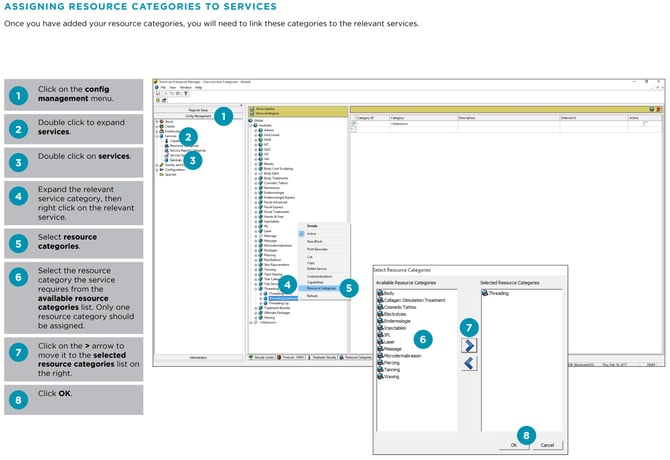Viewport: 670px width, 460px height.
Task: Select Body in available categories
Action: click(x=389, y=293)
